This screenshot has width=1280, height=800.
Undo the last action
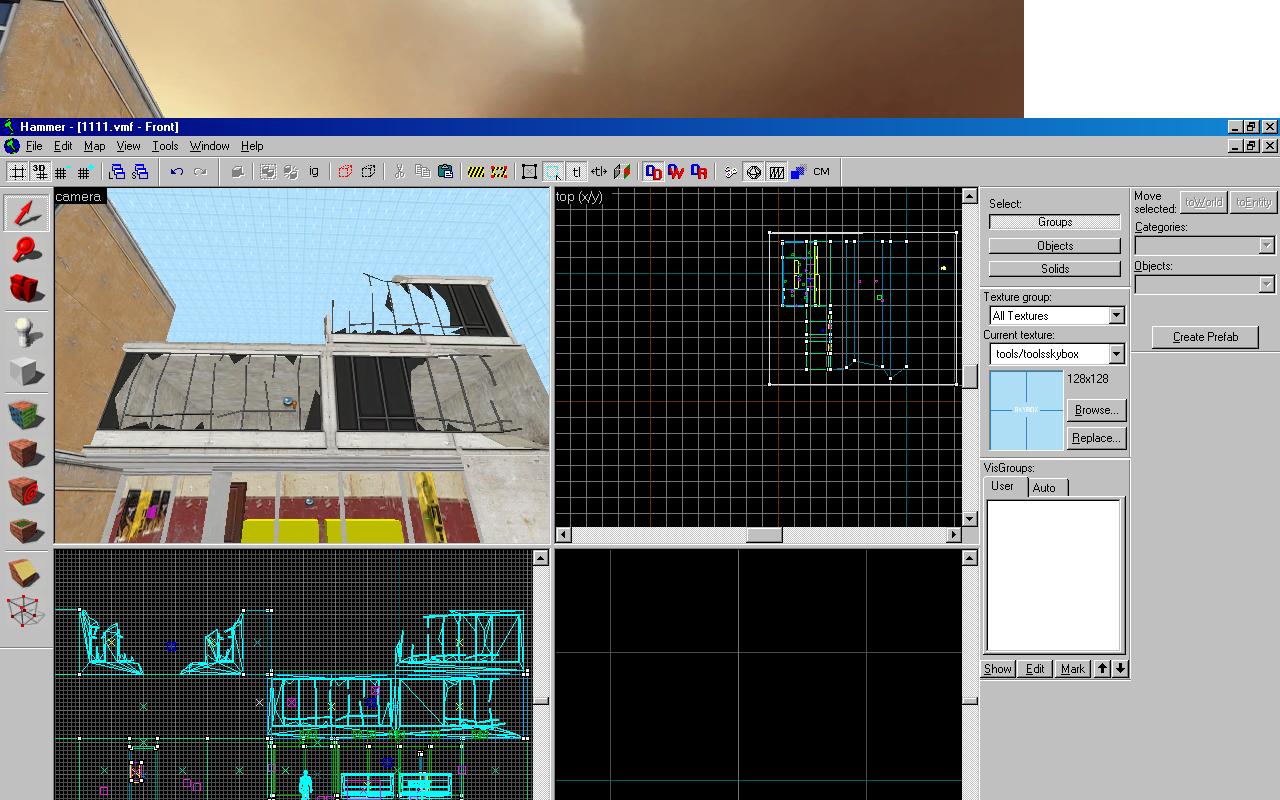pyautogui.click(x=177, y=172)
